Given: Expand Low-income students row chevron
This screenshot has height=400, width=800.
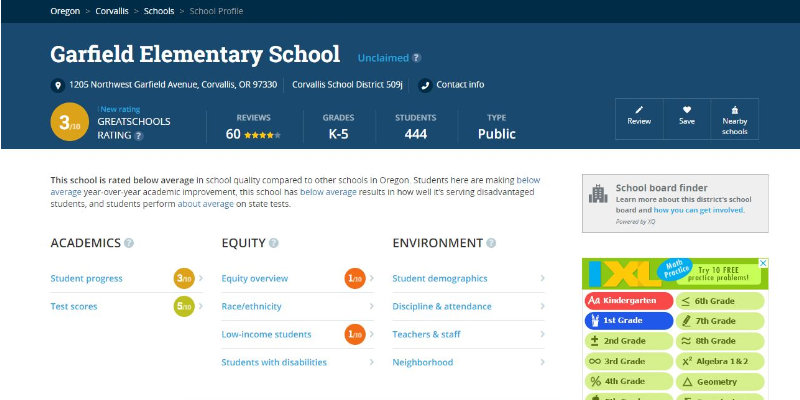Looking at the screenshot, I should (x=371, y=335).
